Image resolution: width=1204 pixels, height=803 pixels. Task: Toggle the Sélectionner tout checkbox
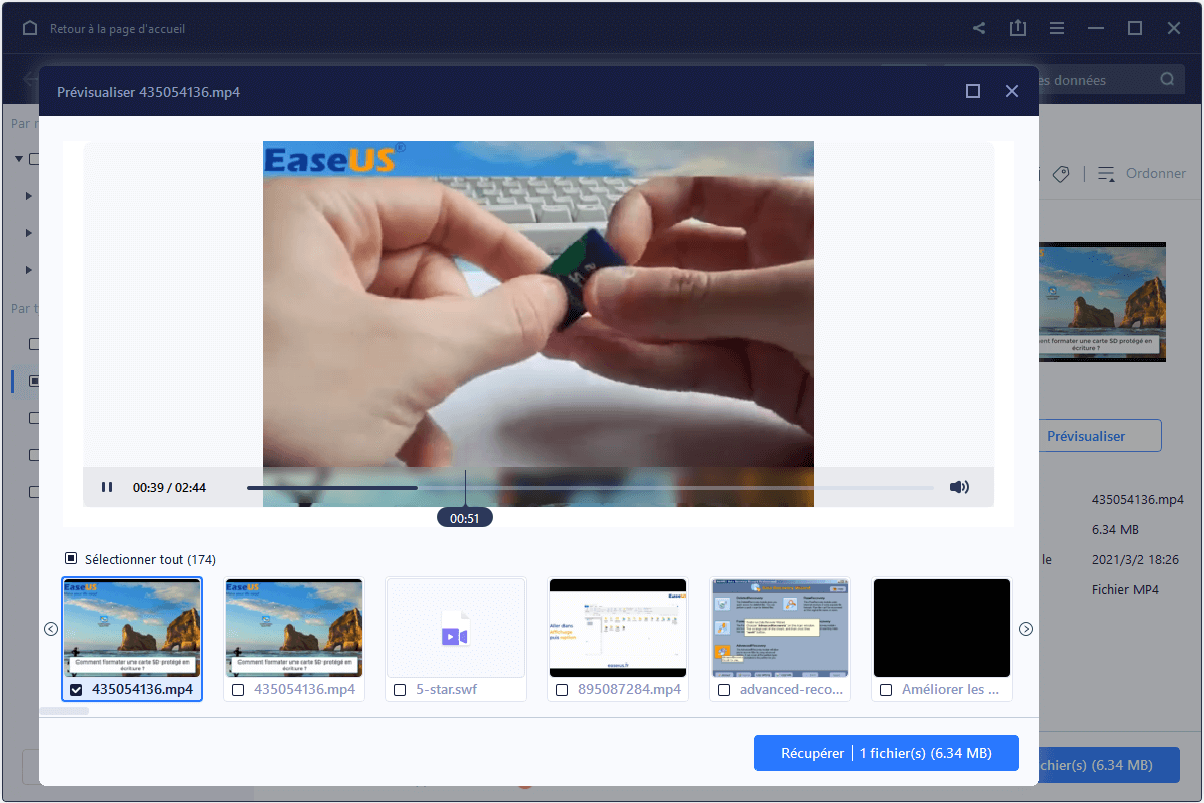click(71, 559)
